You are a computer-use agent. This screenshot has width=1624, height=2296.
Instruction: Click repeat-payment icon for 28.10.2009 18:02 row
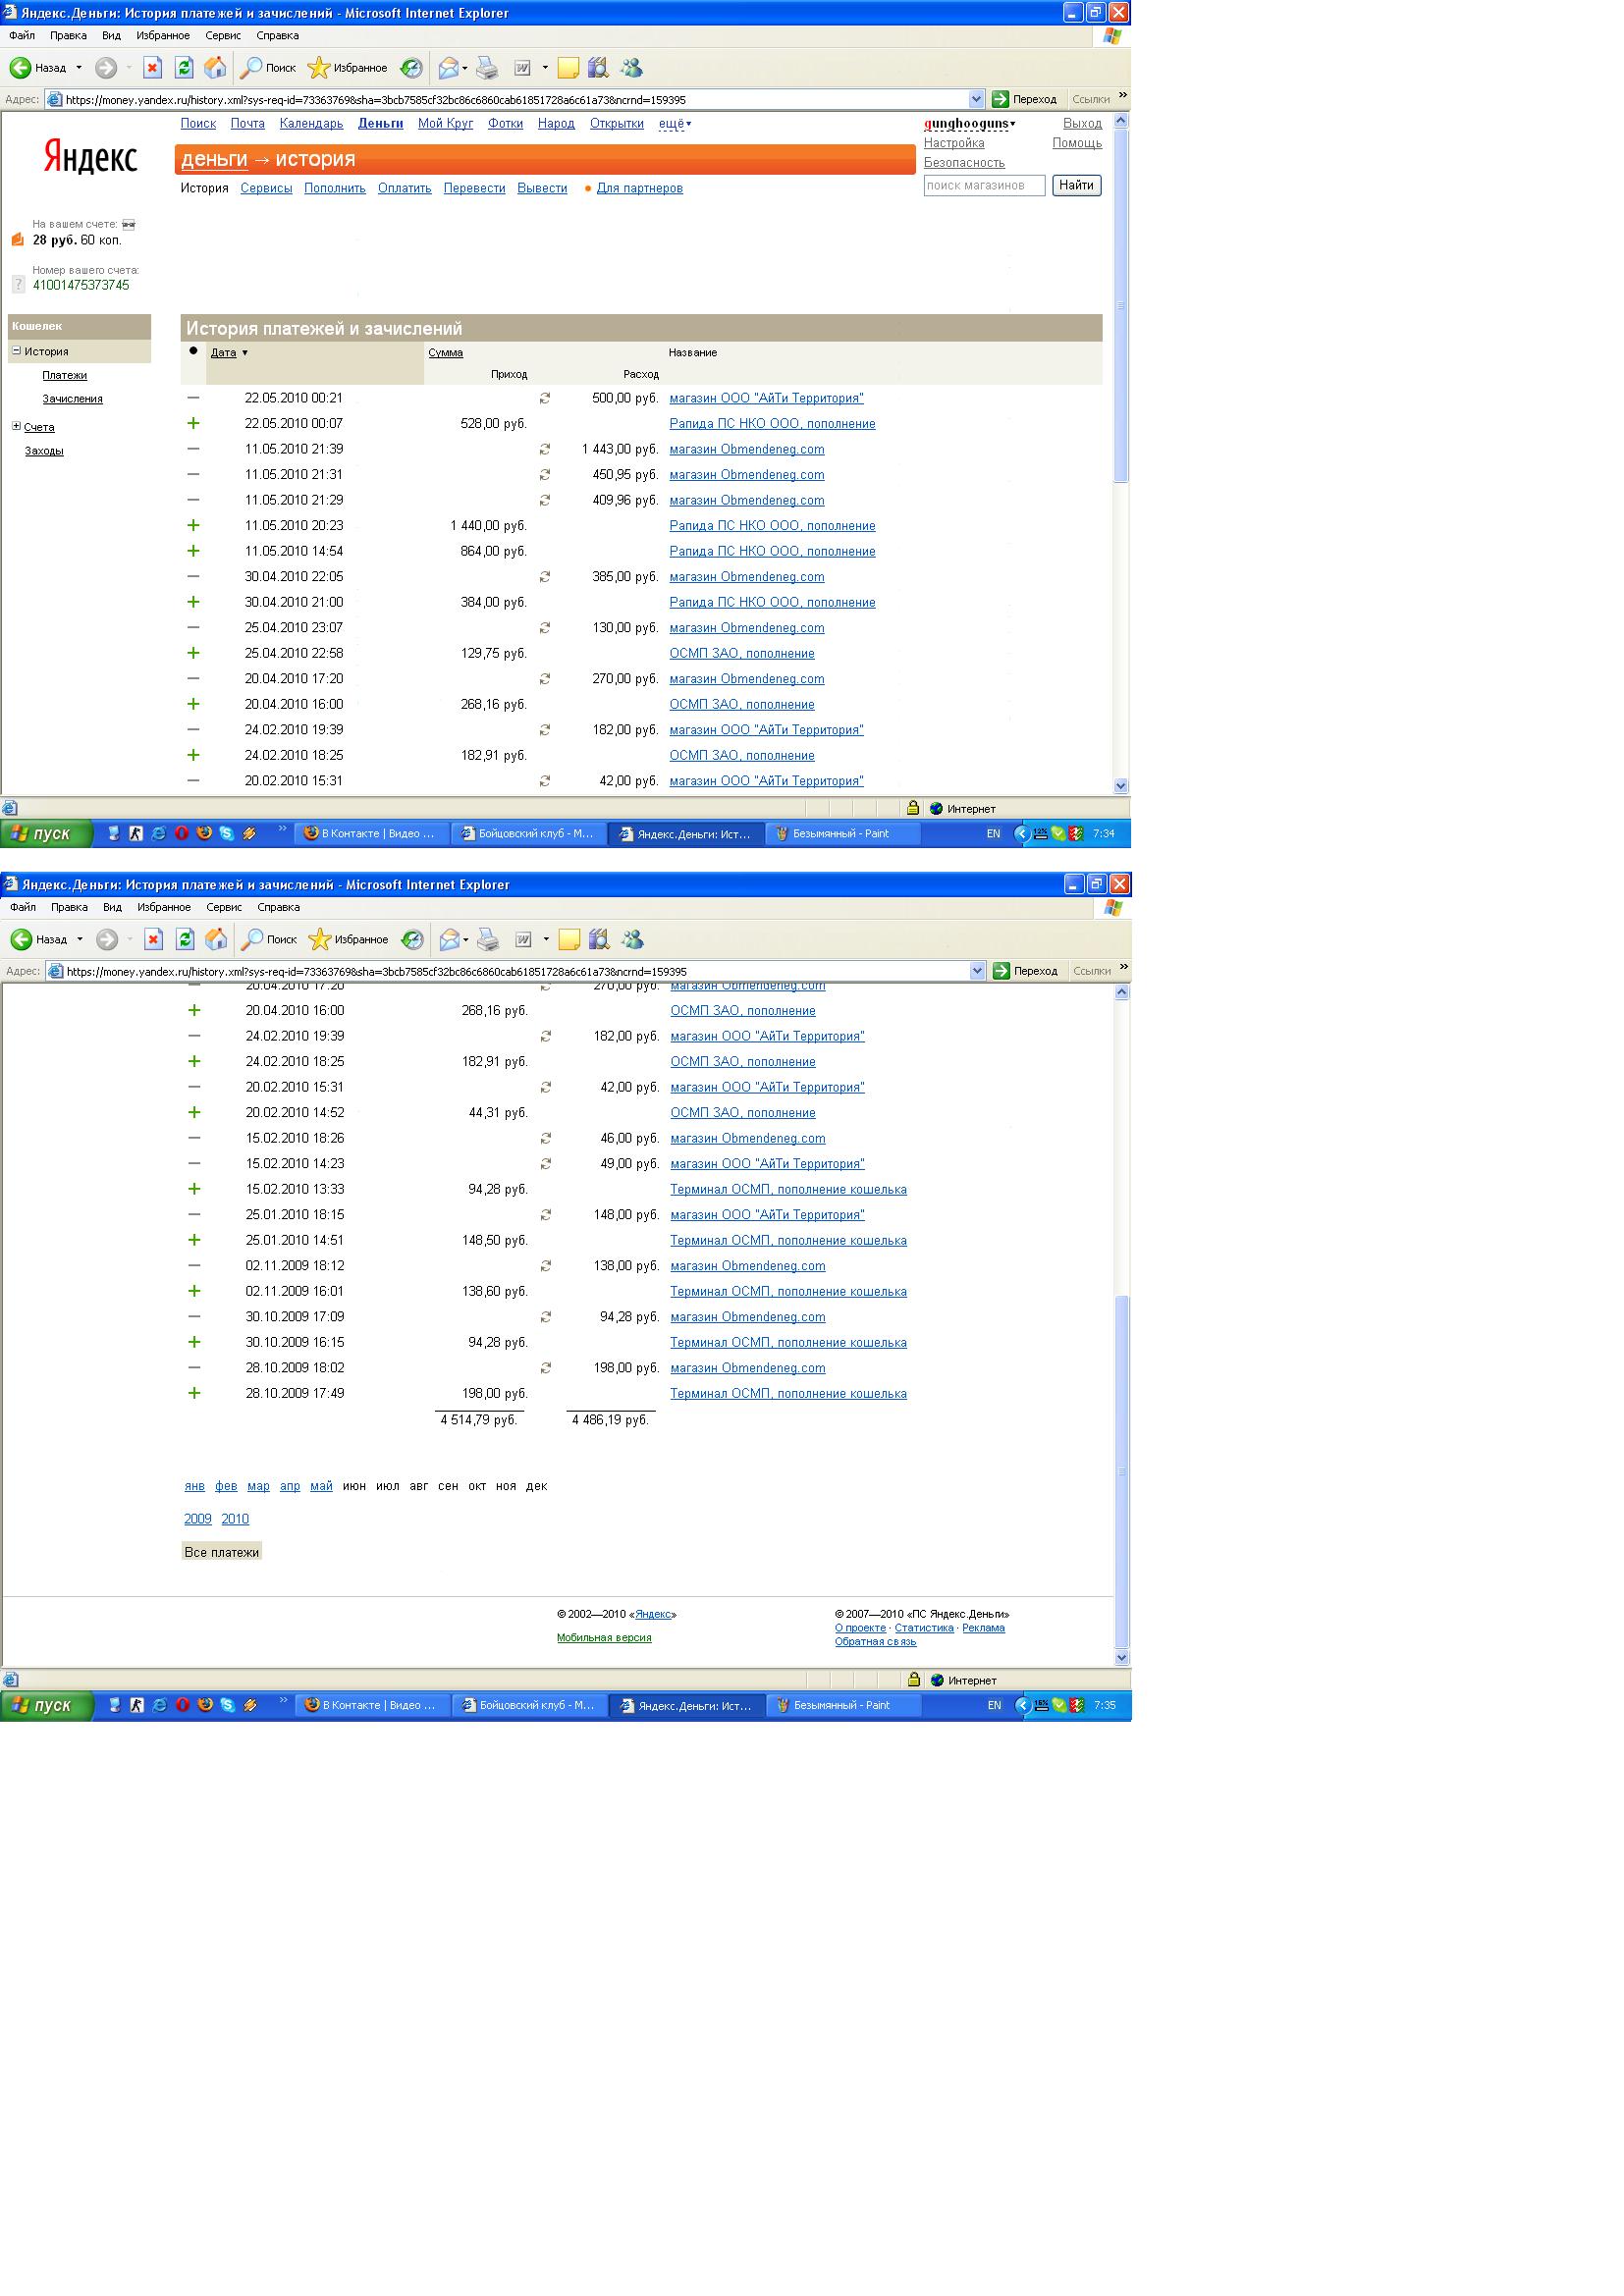tap(546, 1368)
